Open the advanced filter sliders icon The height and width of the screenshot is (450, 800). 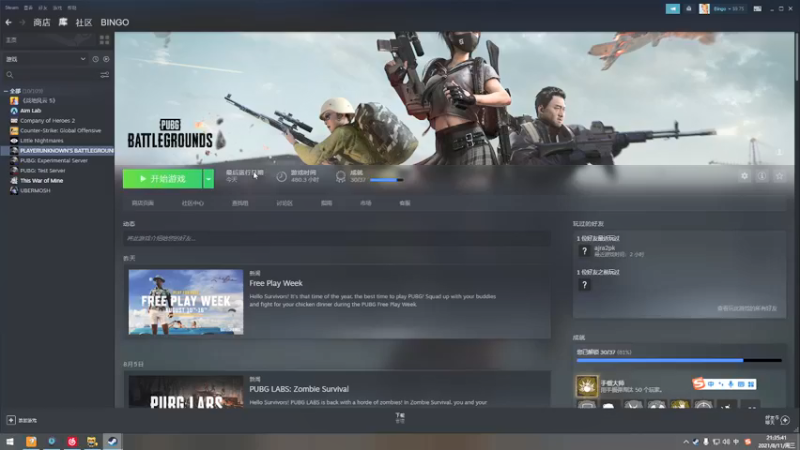pyautogui.click(x=105, y=75)
